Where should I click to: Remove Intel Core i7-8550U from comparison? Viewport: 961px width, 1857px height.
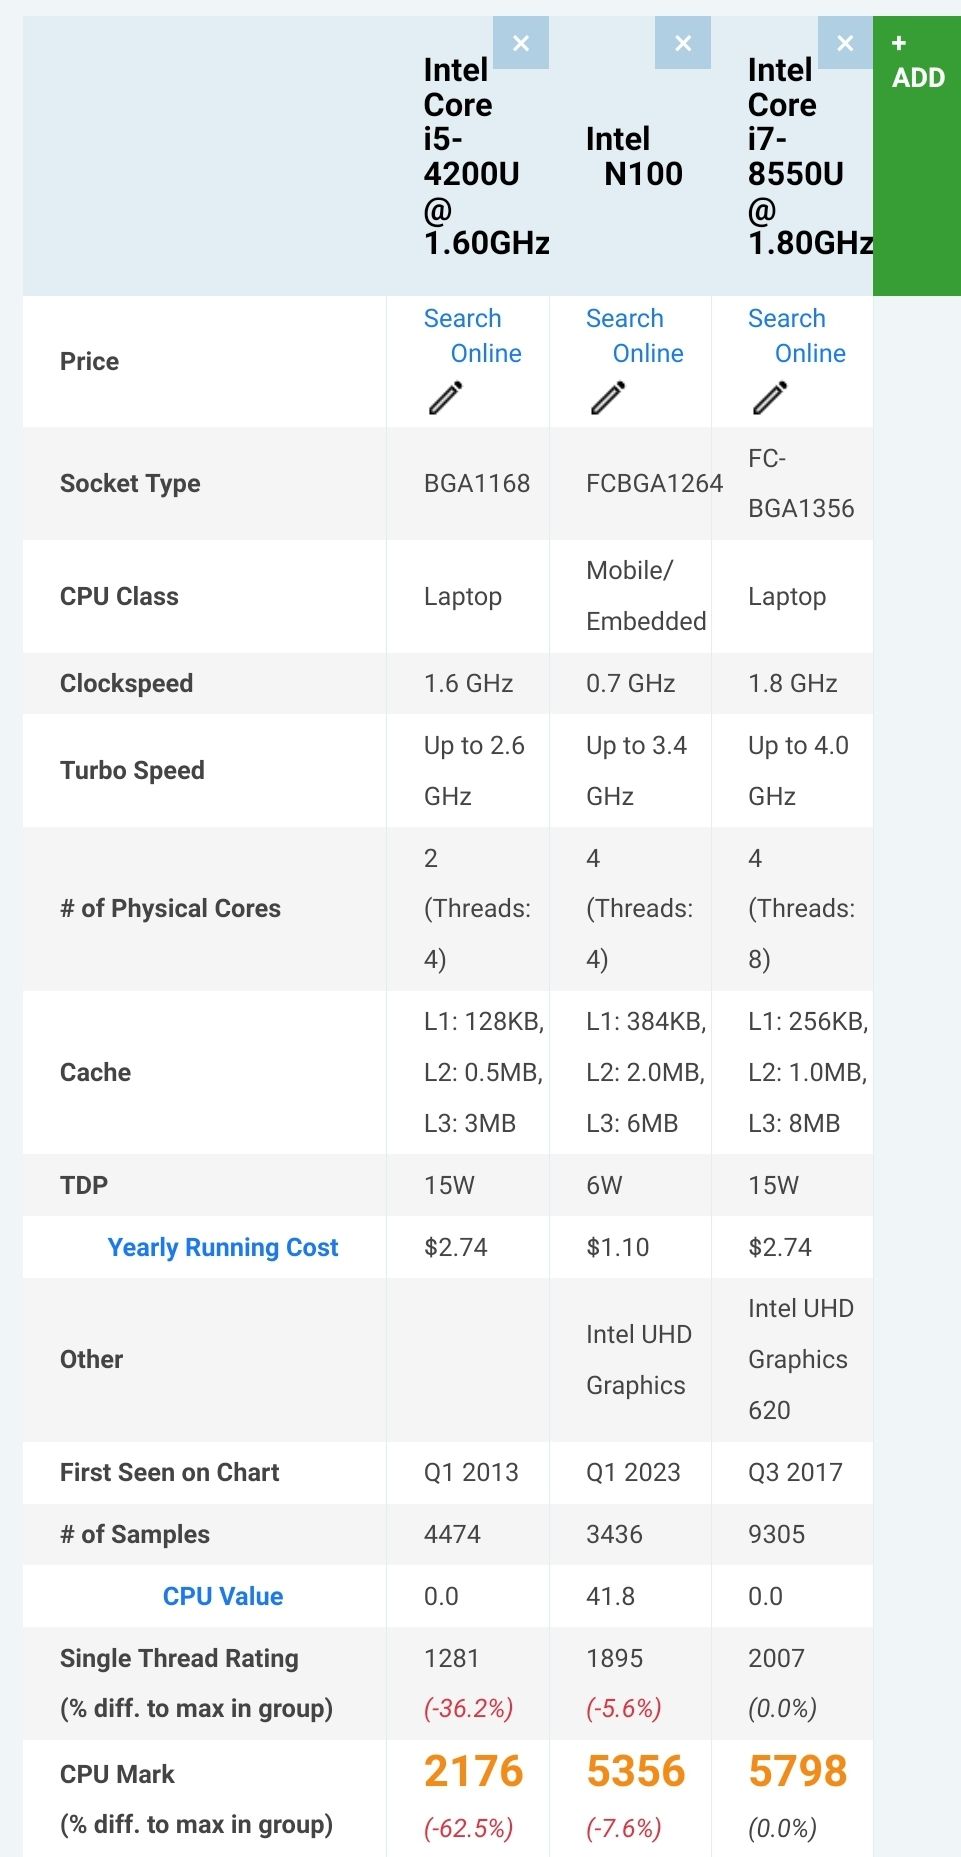(845, 43)
